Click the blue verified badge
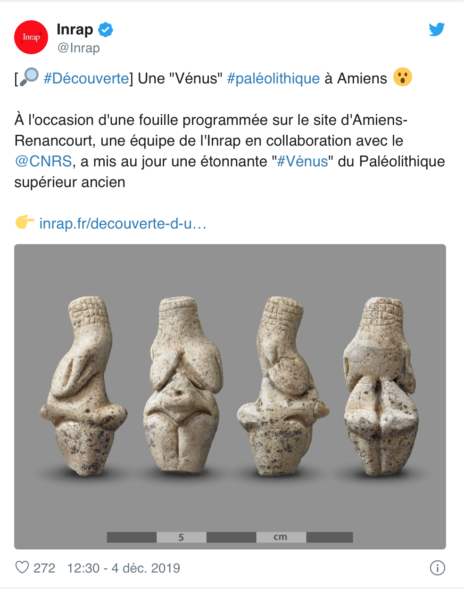Image resolution: width=464 pixels, height=590 pixels. click(x=105, y=29)
